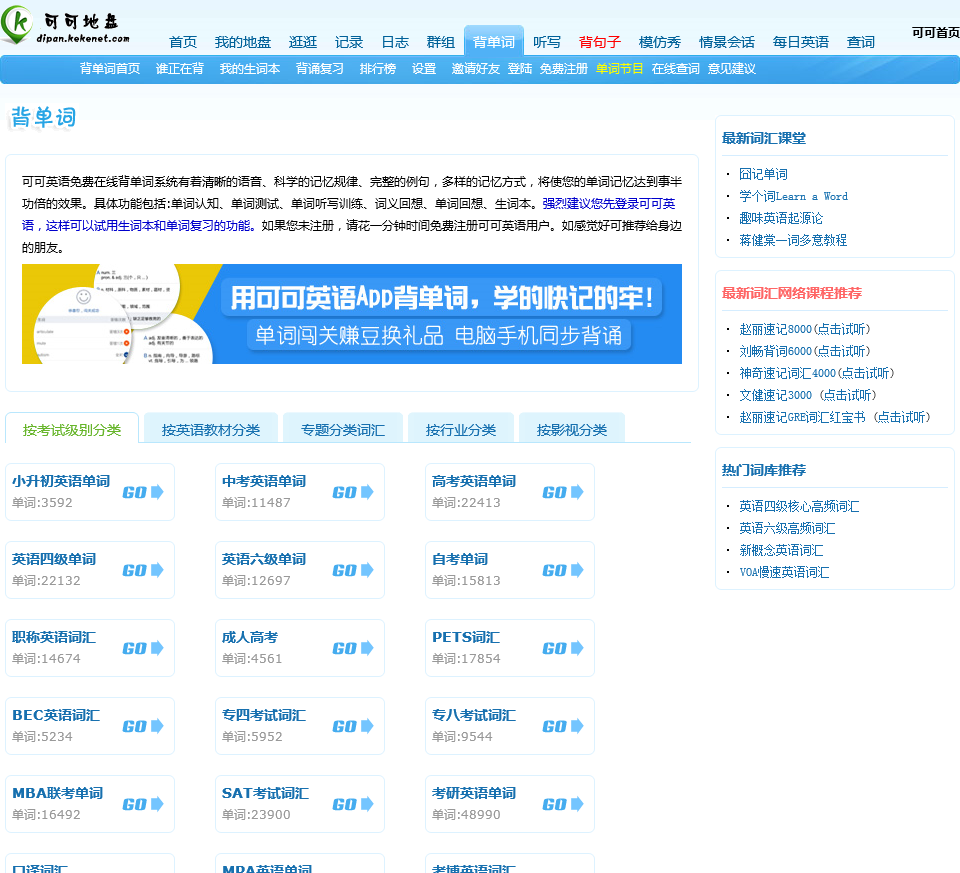
Task: Open the yellow 单词节目 link
Action: coord(620,69)
